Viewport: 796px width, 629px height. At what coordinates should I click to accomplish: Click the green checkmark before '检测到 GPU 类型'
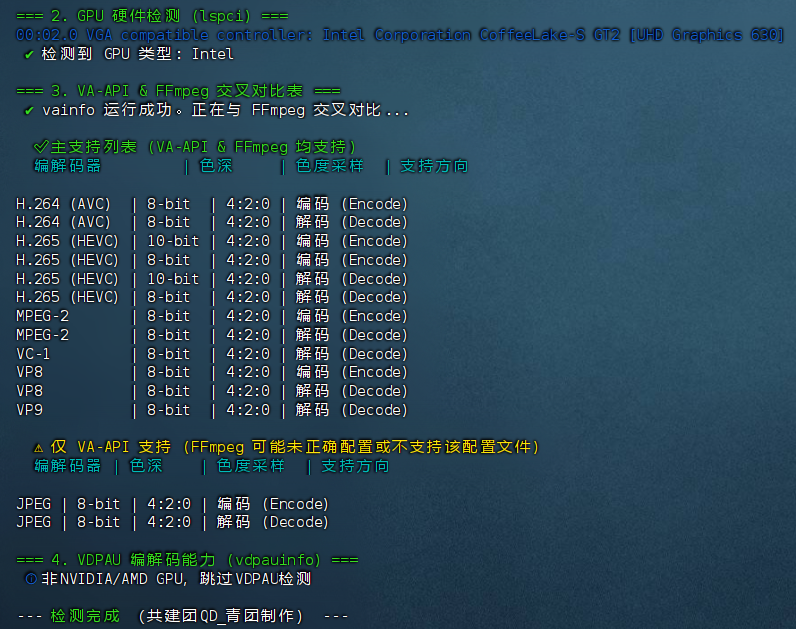(x=29, y=54)
